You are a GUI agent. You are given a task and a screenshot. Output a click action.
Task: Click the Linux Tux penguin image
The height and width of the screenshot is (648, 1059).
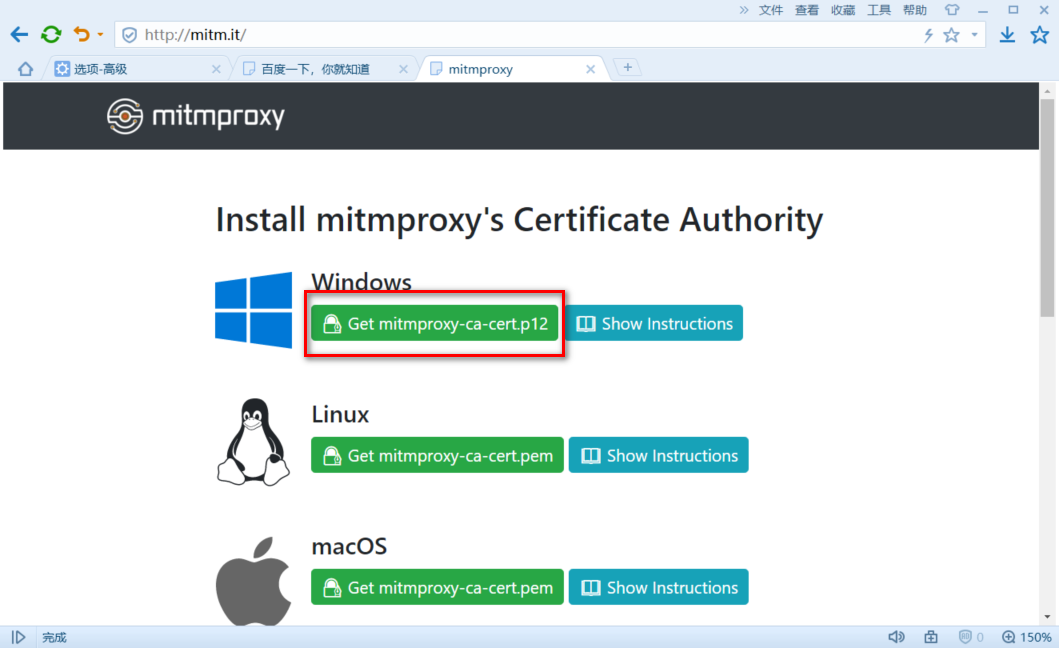[253, 442]
